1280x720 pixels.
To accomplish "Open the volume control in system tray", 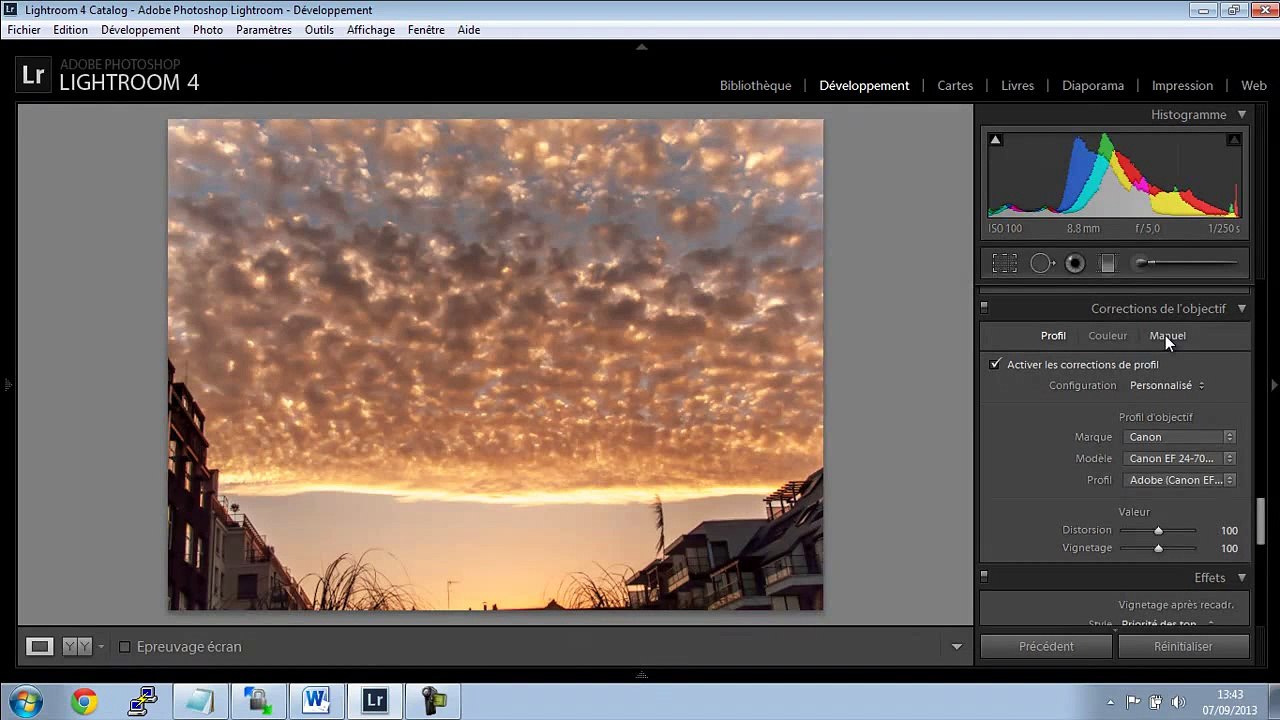I will click(x=1178, y=702).
